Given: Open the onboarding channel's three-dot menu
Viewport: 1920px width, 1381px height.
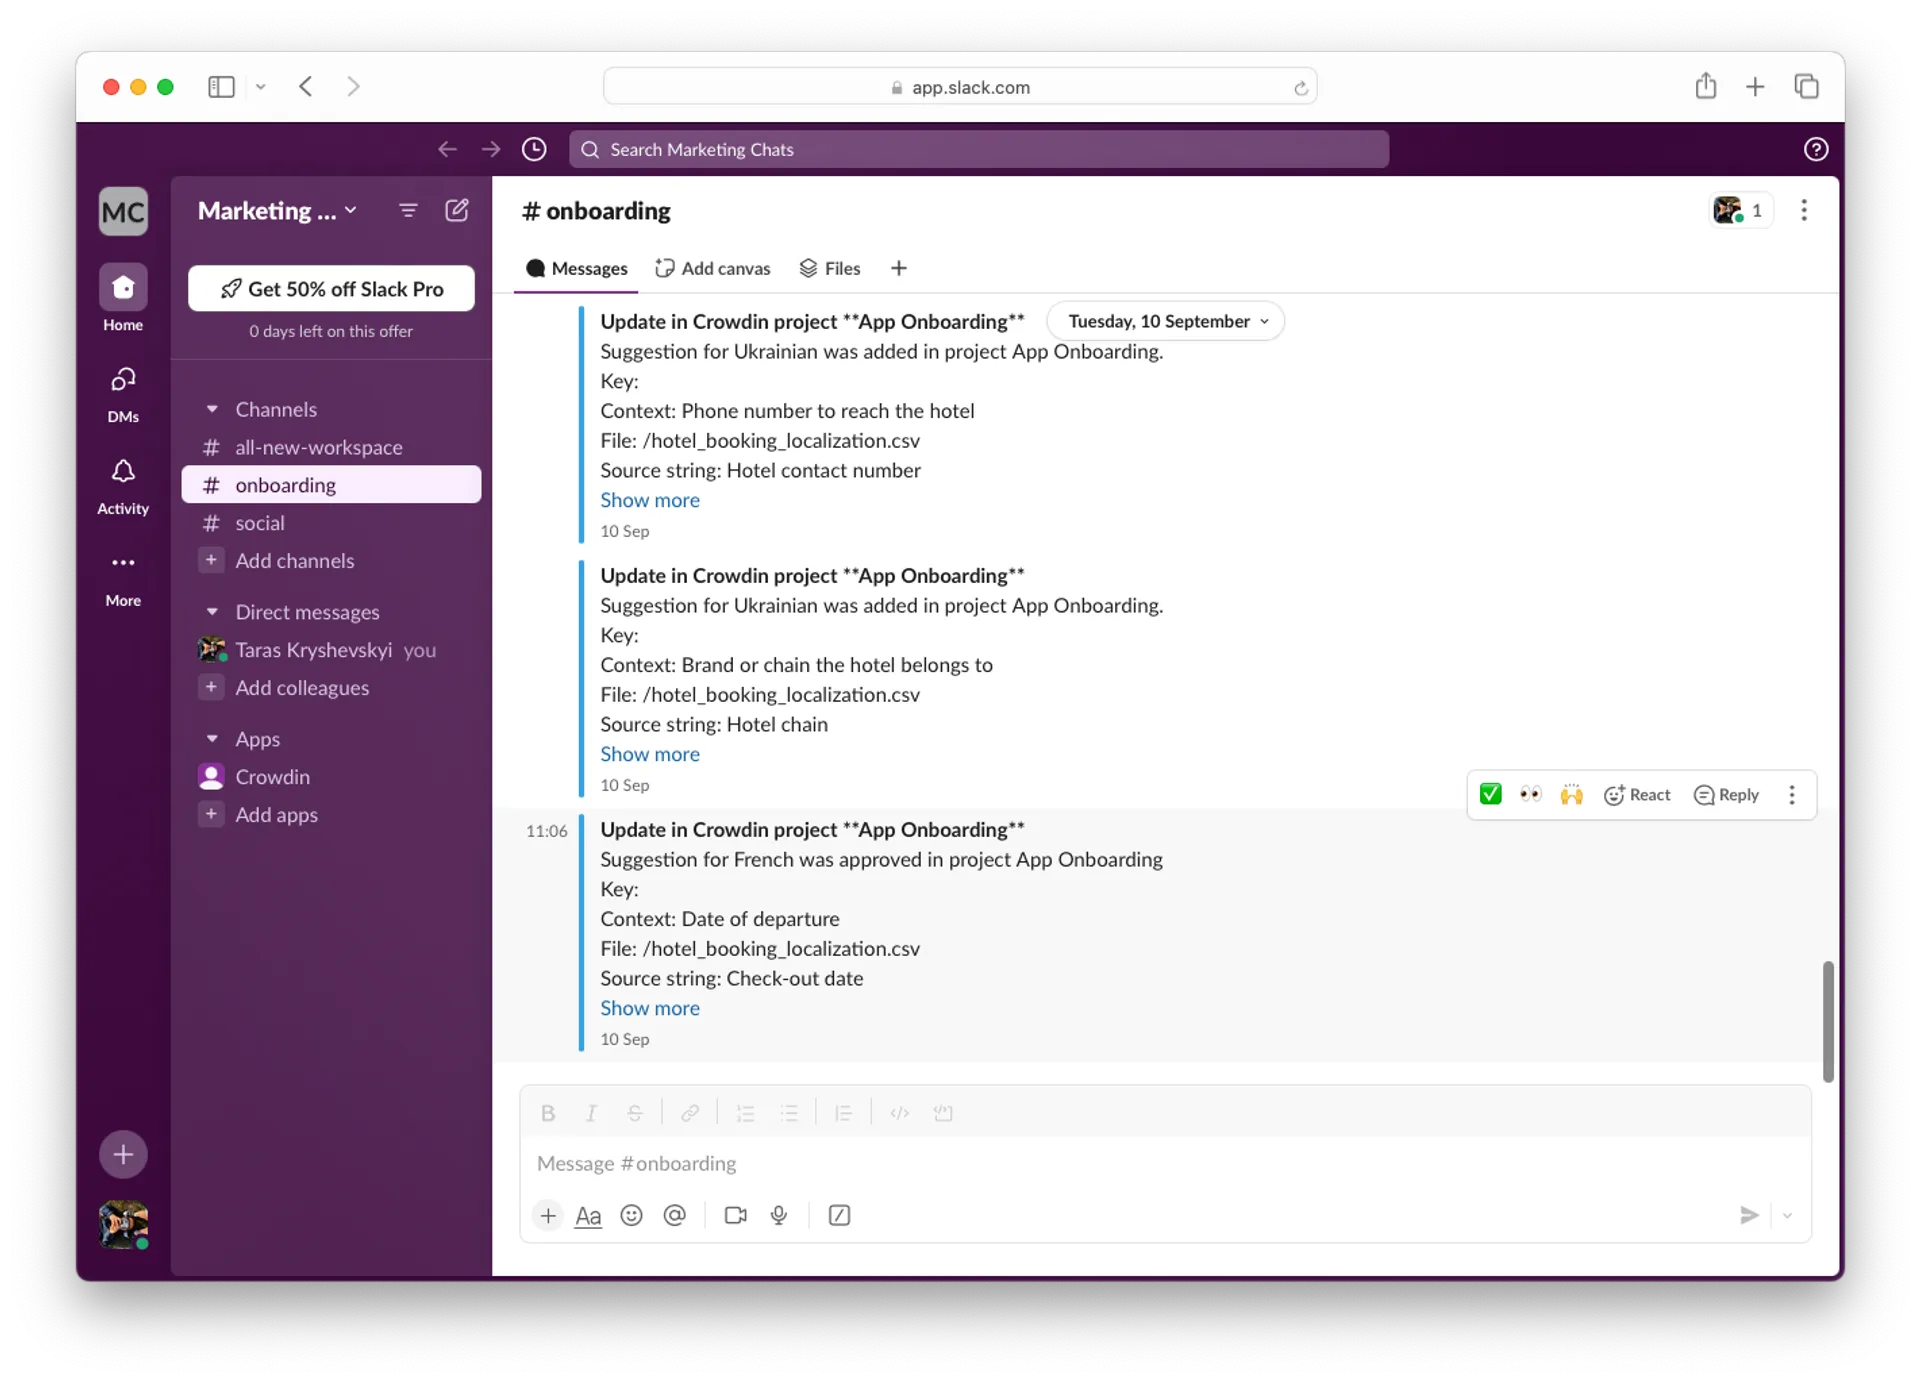Looking at the screenshot, I should pos(1804,210).
